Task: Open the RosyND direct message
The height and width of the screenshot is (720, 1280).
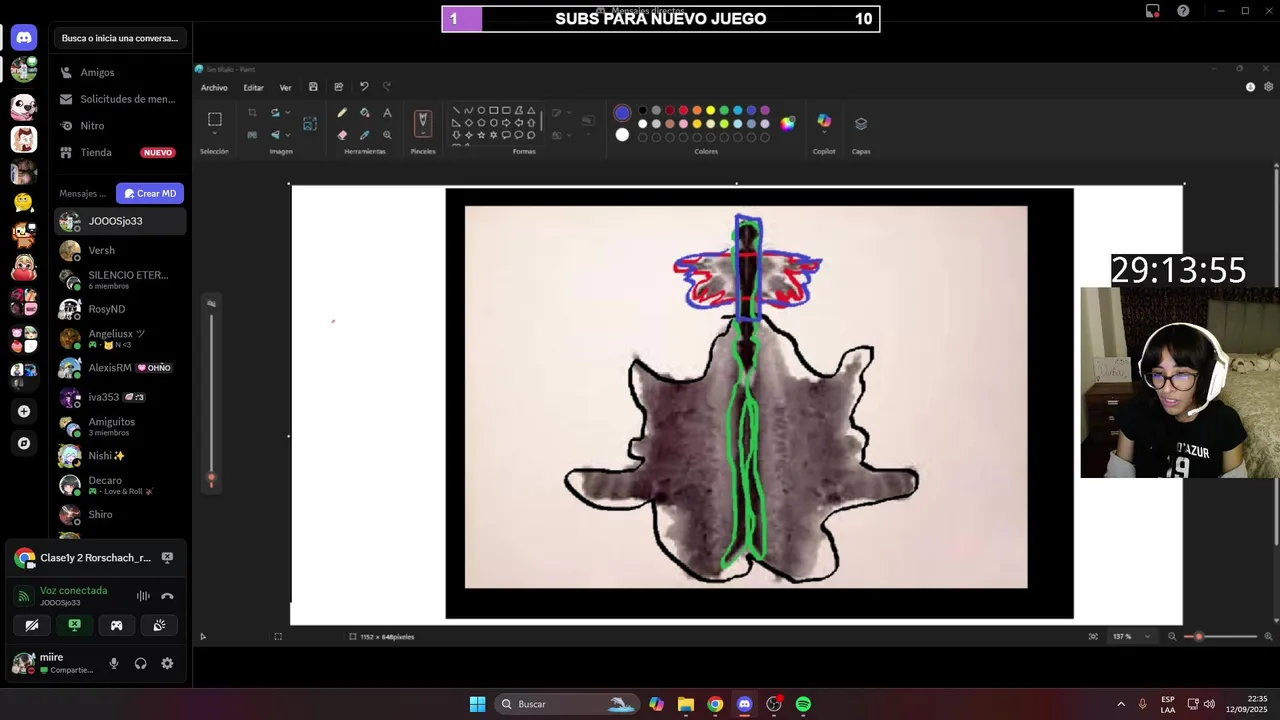Action: click(119, 309)
